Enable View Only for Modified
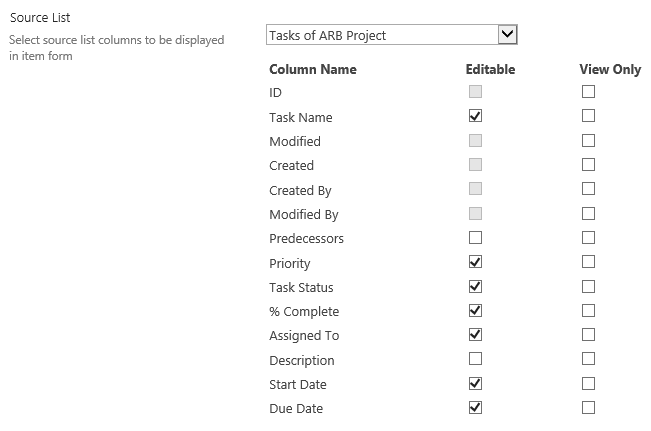 pyautogui.click(x=588, y=141)
